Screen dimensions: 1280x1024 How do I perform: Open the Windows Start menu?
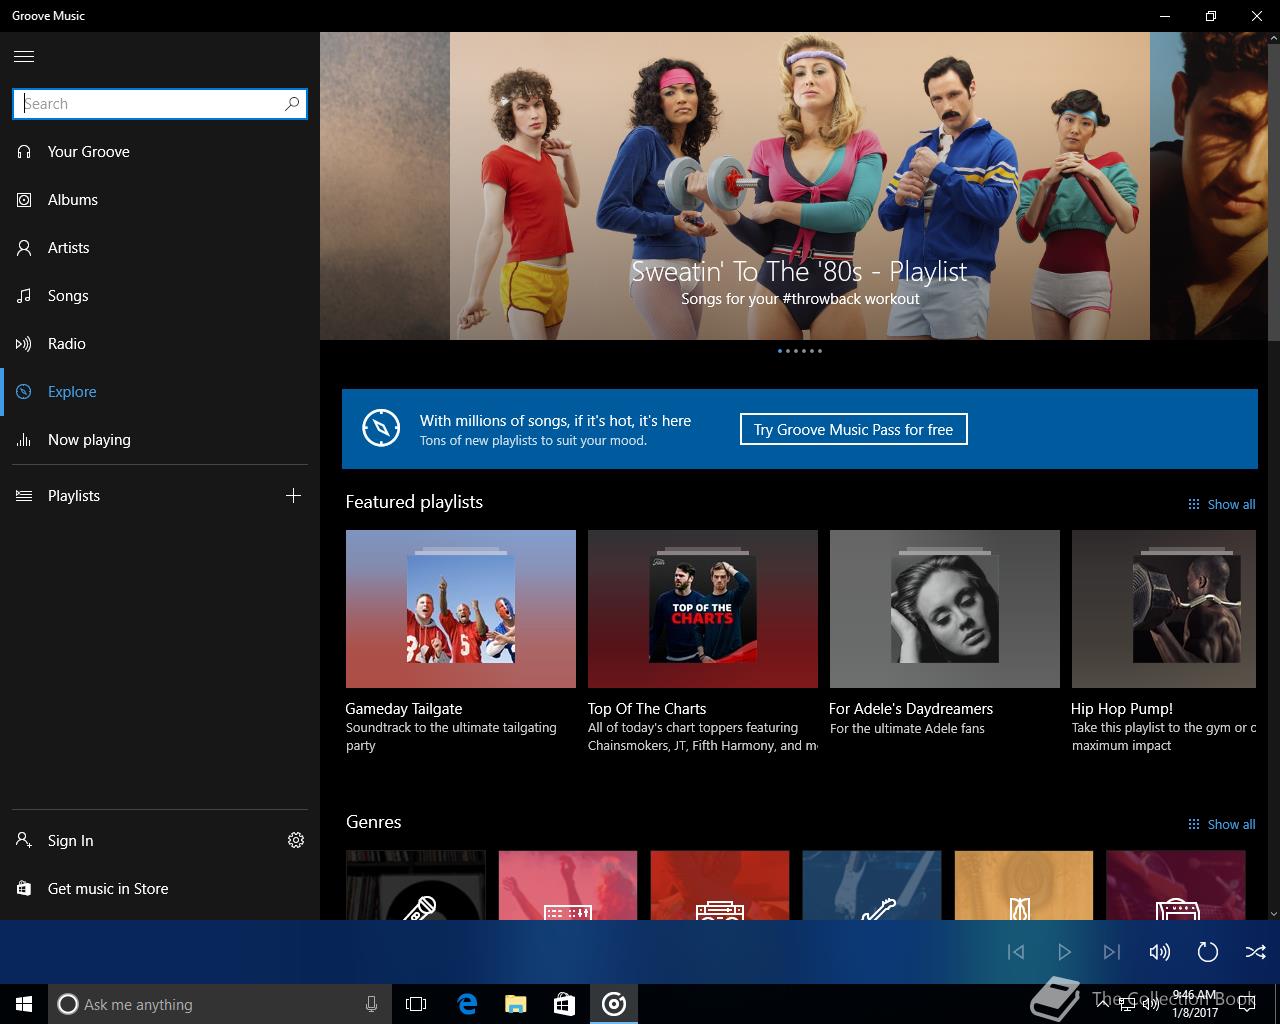24,1004
